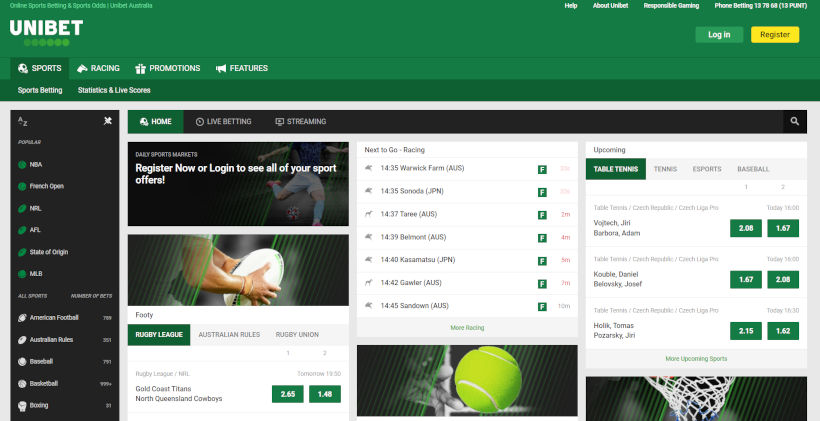820x421 pixels.
Task: Select the Table Tennis upcoming tab
Action: (616, 169)
